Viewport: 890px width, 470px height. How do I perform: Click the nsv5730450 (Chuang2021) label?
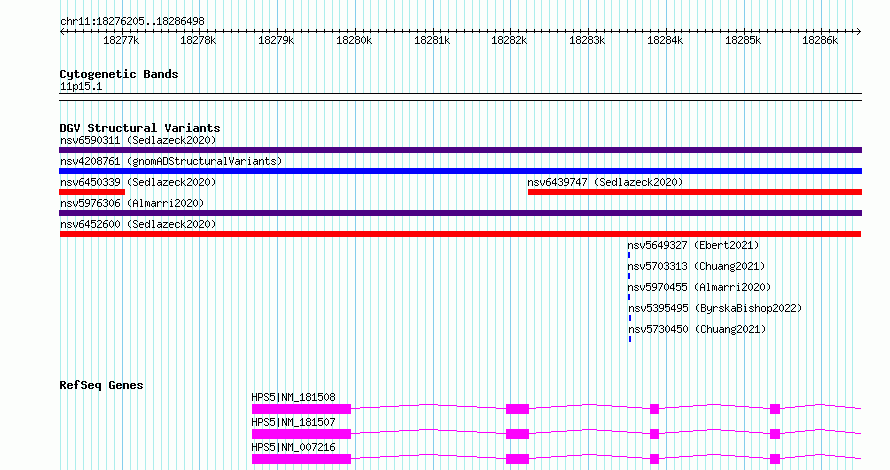[x=697, y=329]
